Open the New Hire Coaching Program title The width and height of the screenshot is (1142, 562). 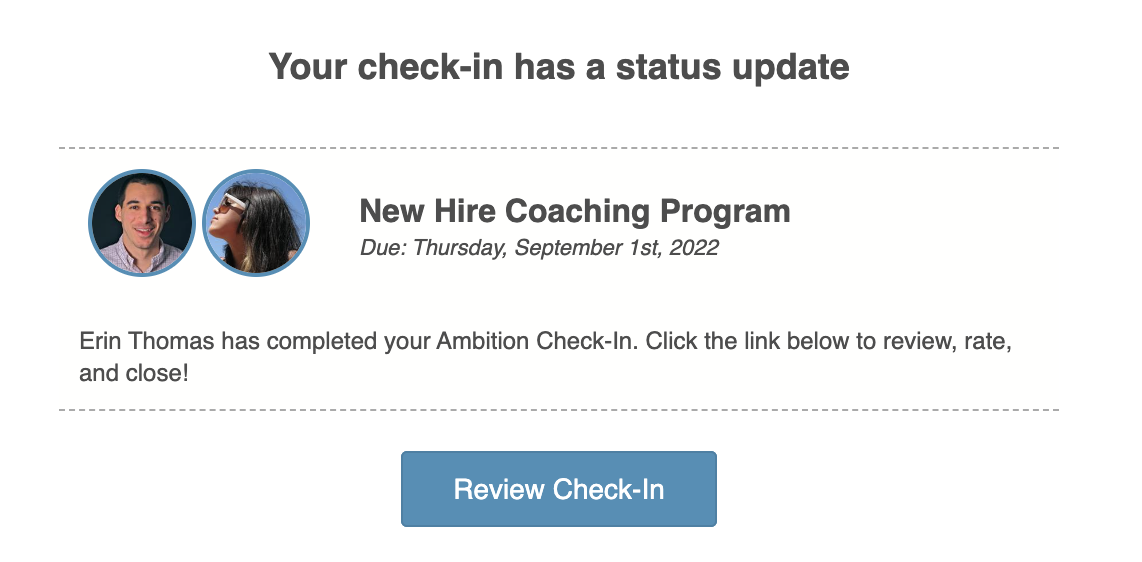[574, 211]
